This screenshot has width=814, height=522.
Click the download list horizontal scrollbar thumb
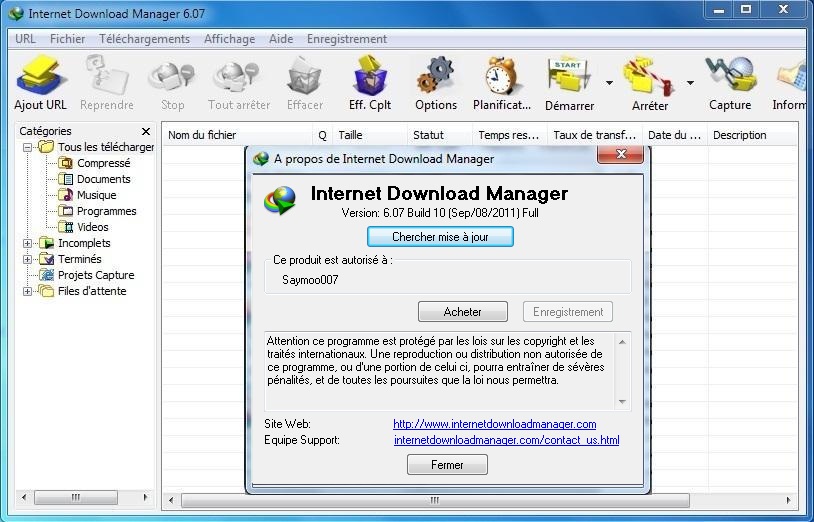pyautogui.click(x=435, y=500)
